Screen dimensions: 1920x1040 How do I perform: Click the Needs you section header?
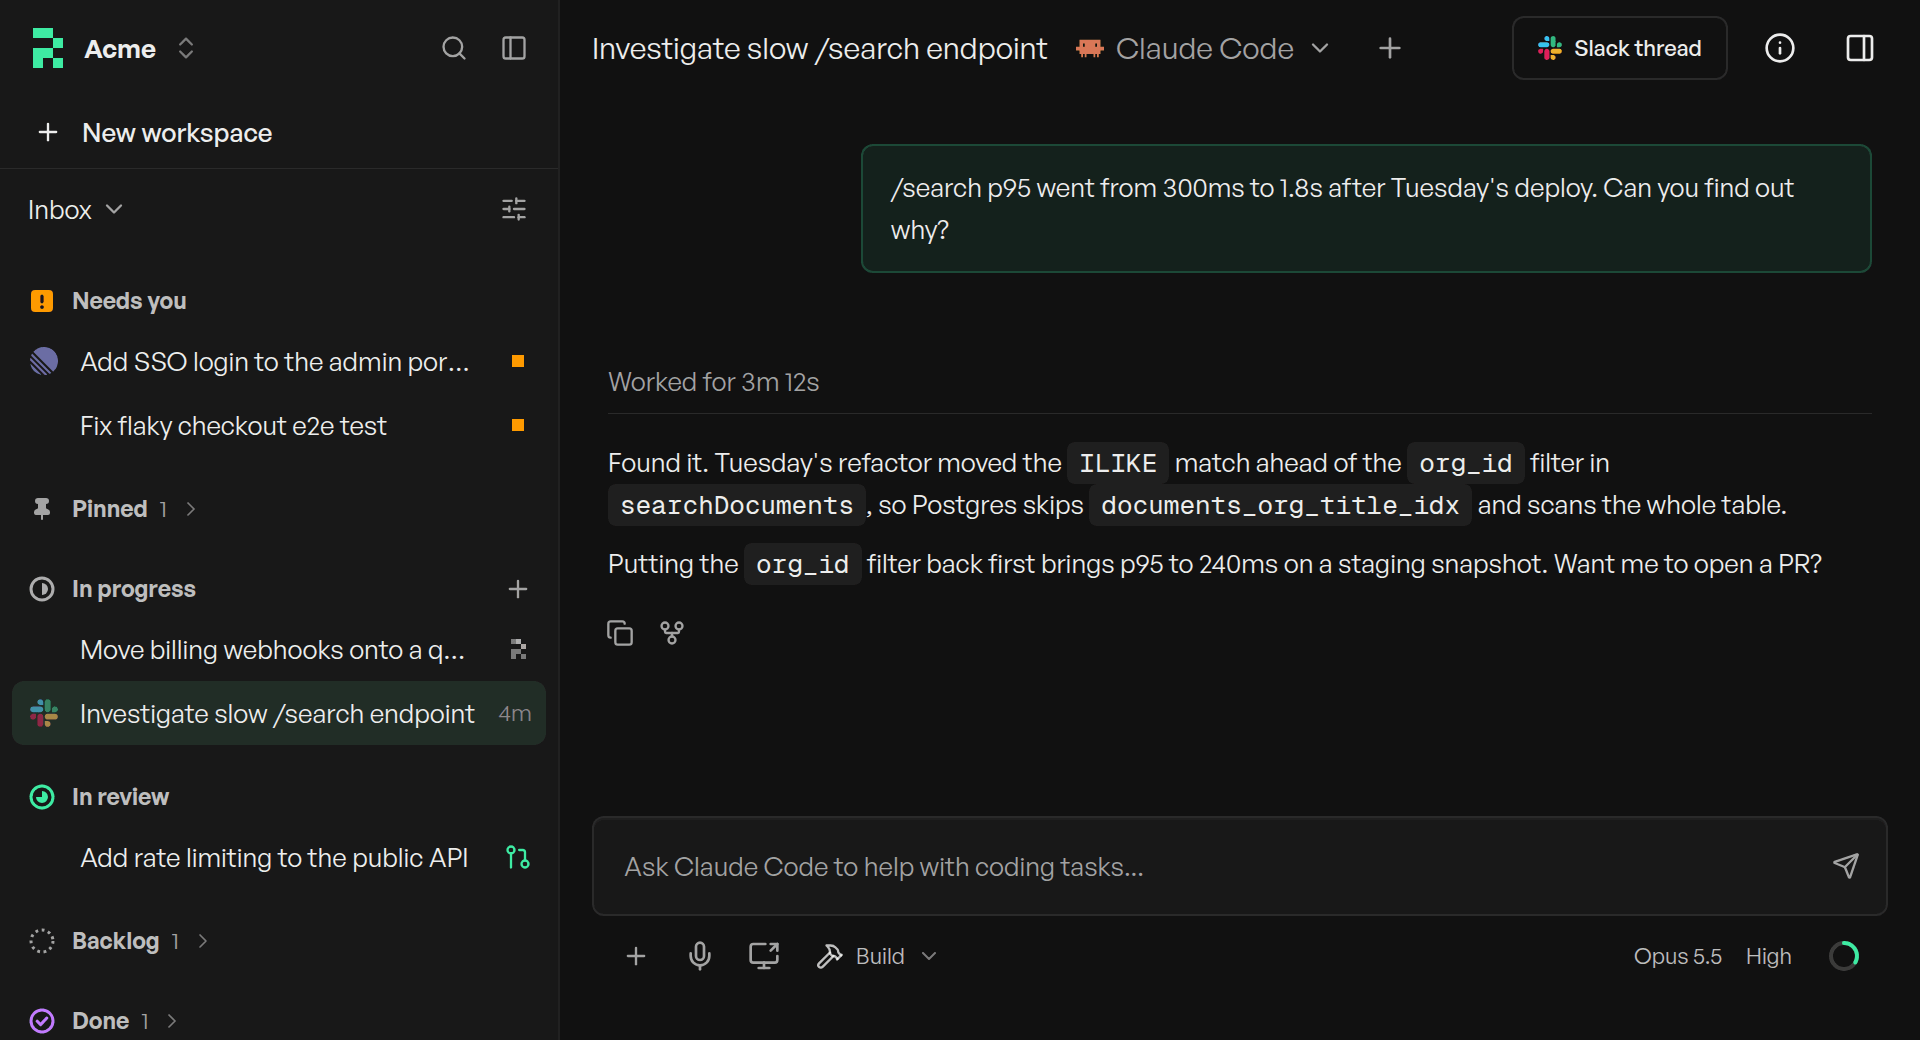[x=129, y=301]
